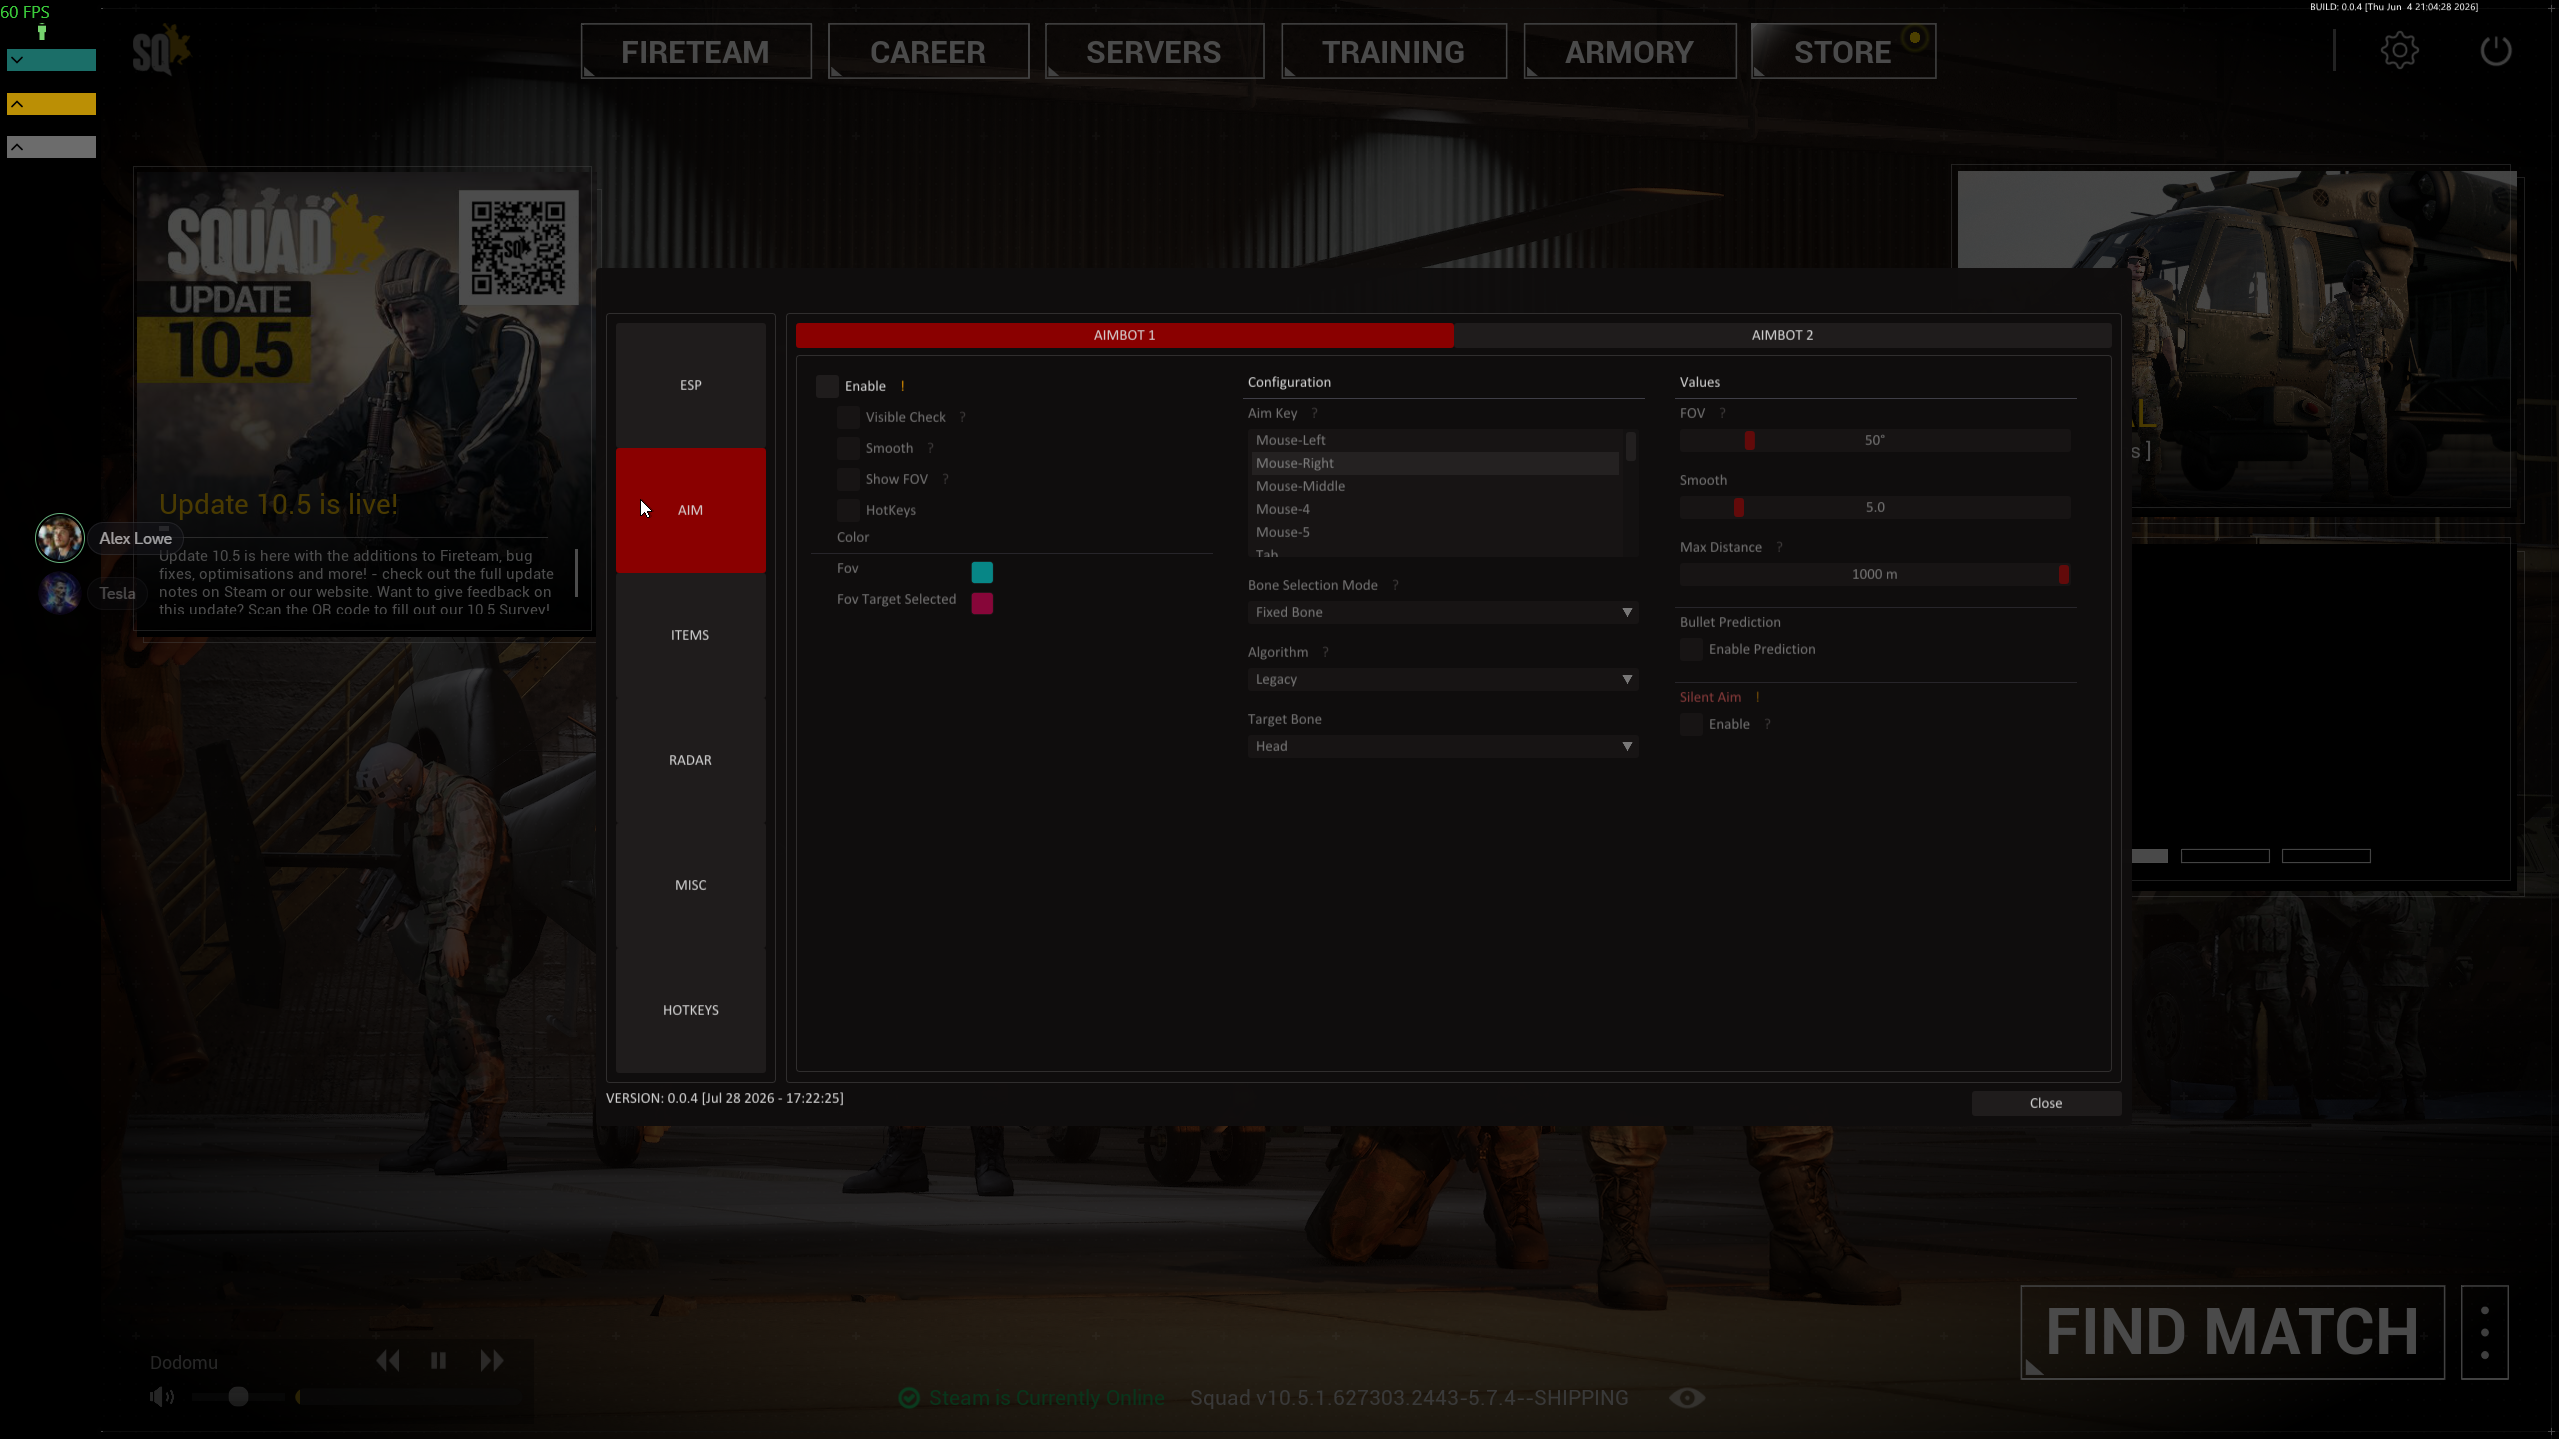Mute using the speaker volume icon
2559x1439 pixels.
point(162,1396)
